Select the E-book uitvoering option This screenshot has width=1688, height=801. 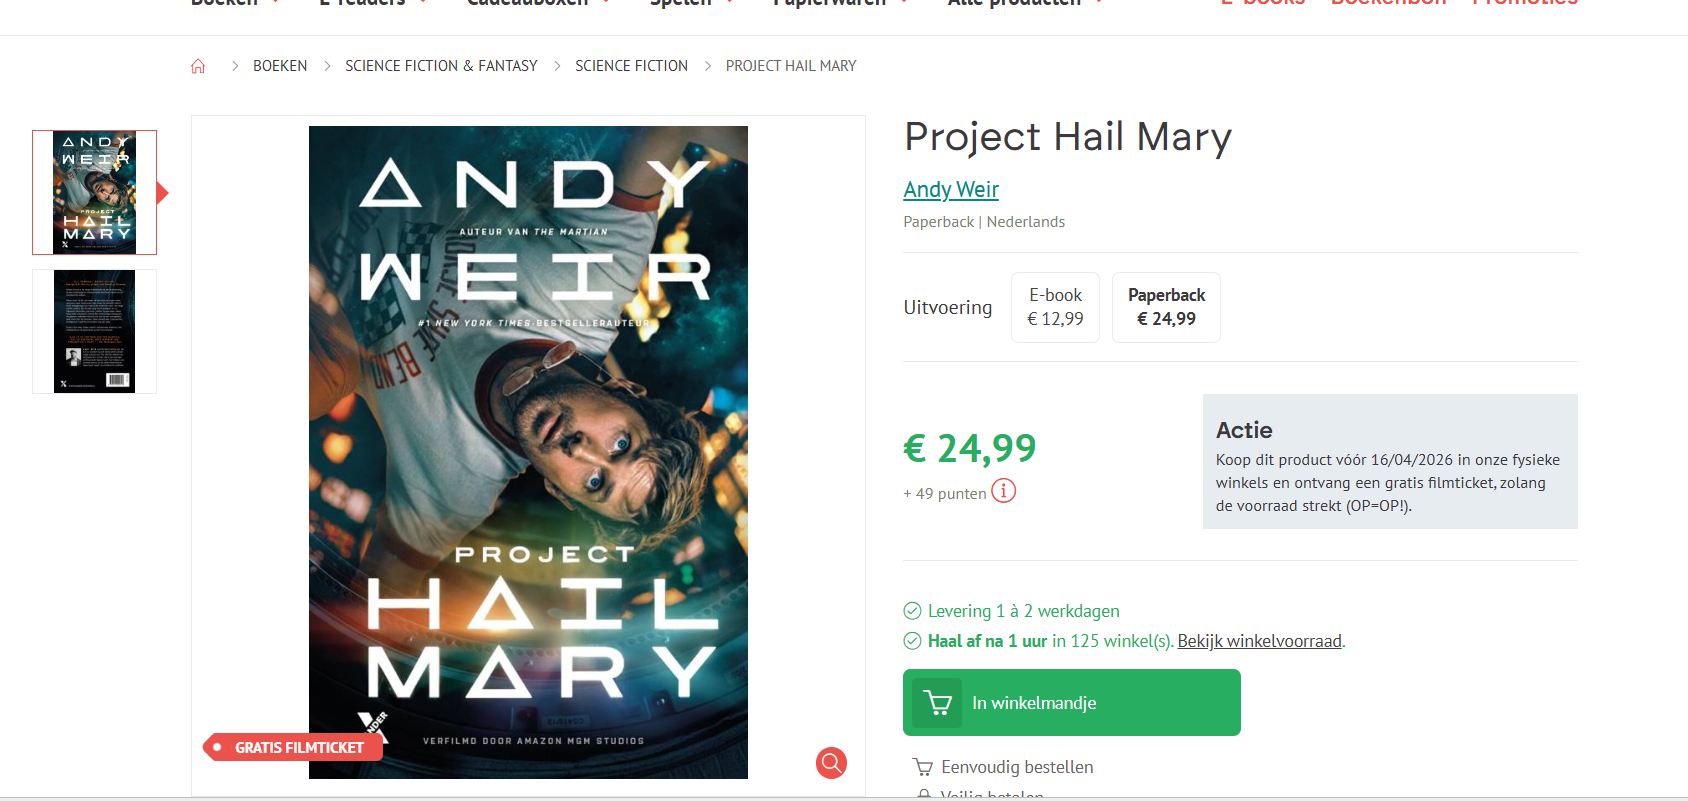[x=1054, y=307]
